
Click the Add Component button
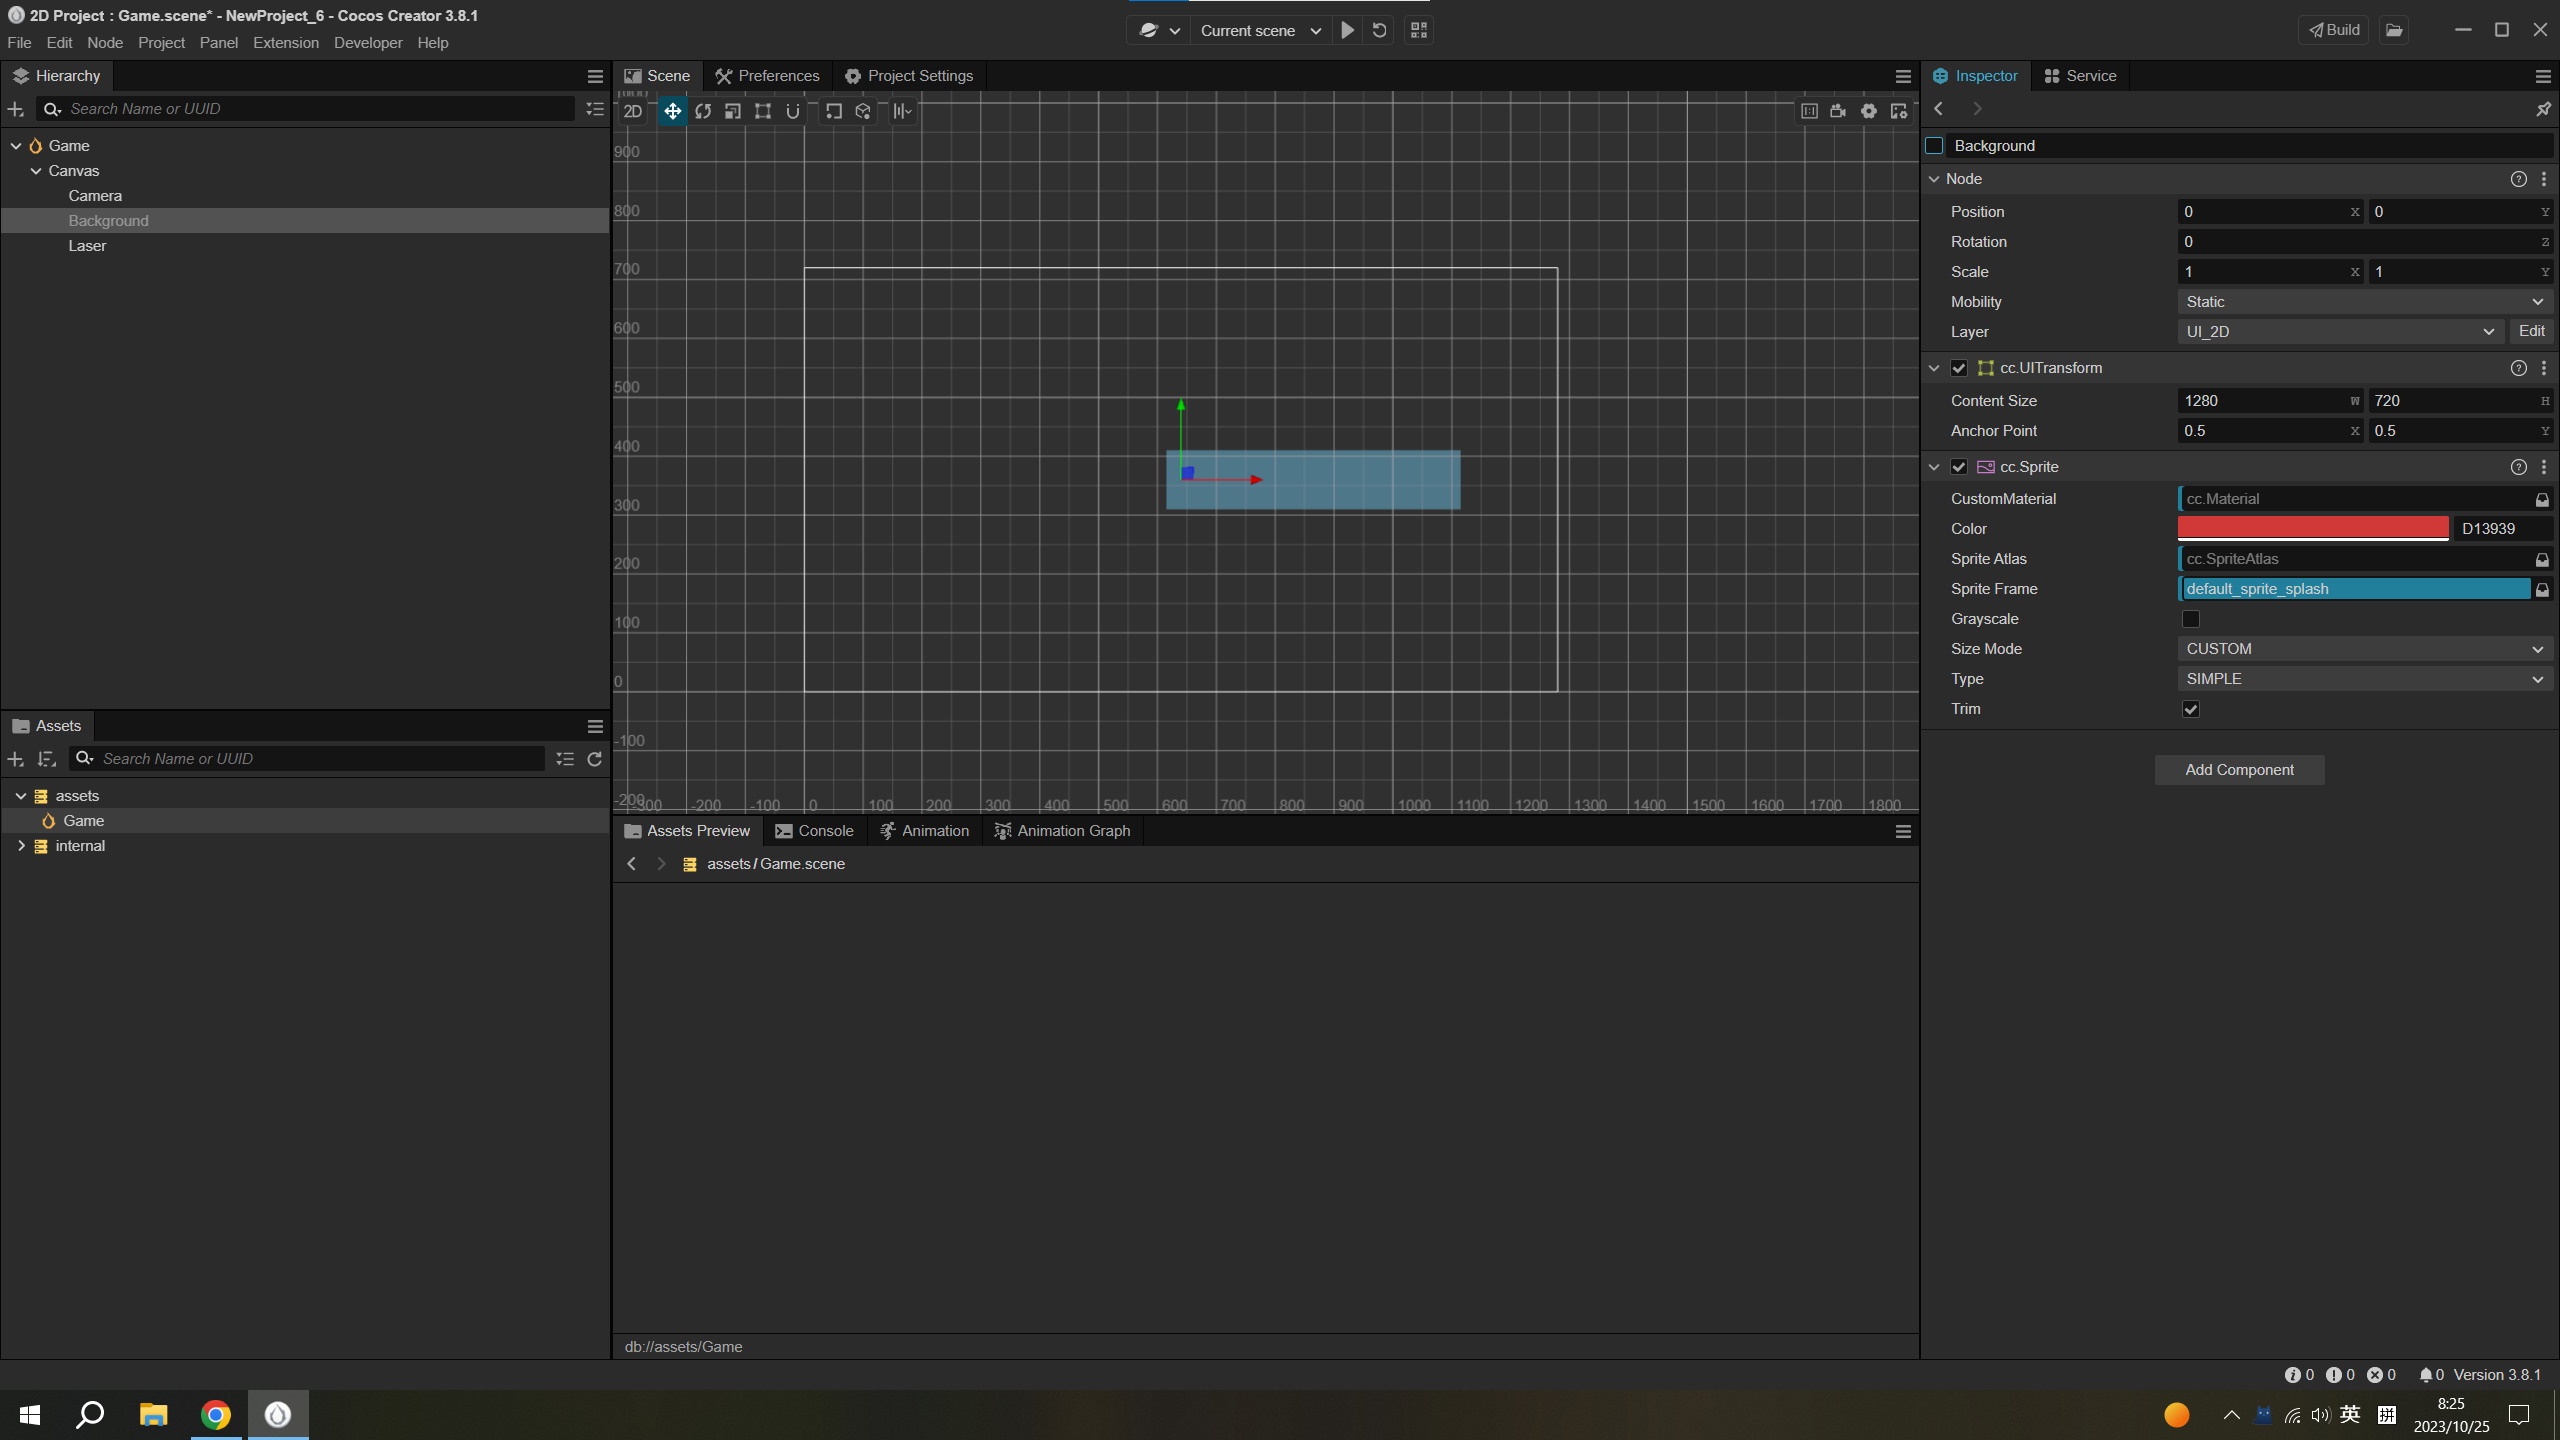(x=2239, y=769)
